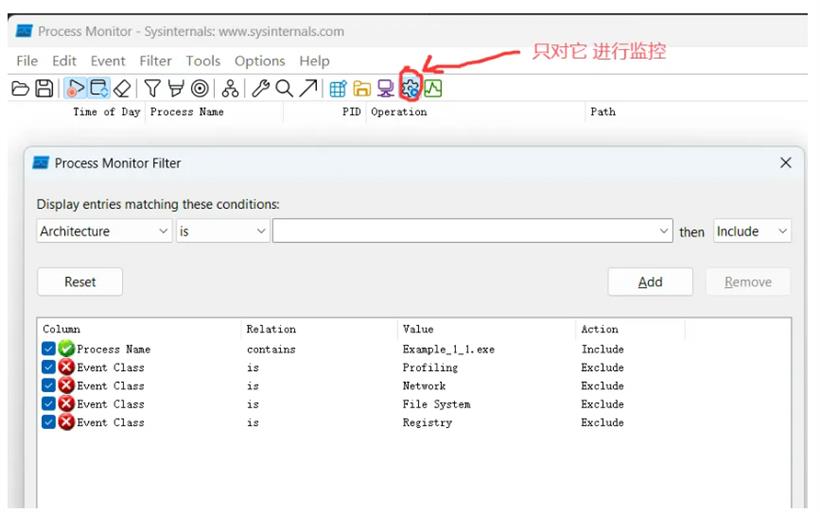Toggle the Autoscroll toolbar icon
Viewport: 820px width, 512px height.
99,88
